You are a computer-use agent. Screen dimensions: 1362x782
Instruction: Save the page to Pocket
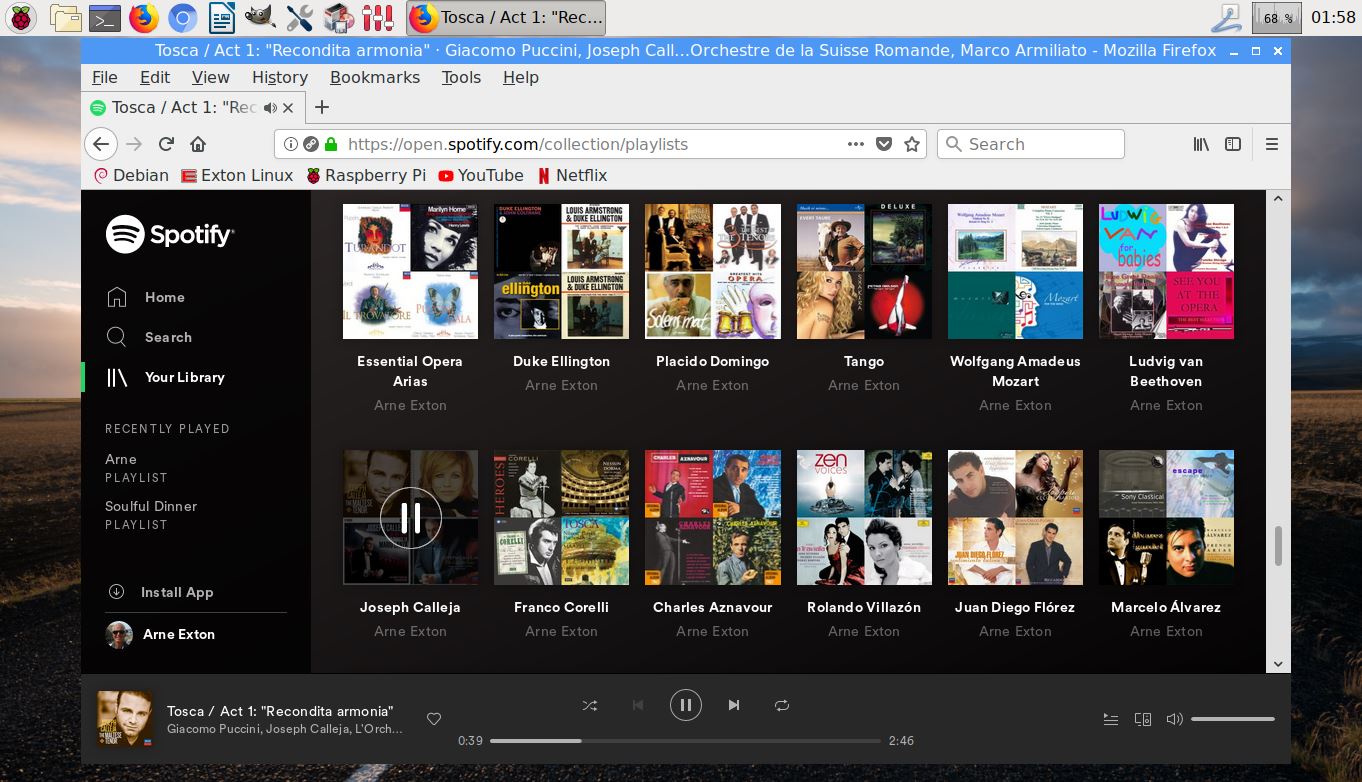[884, 144]
